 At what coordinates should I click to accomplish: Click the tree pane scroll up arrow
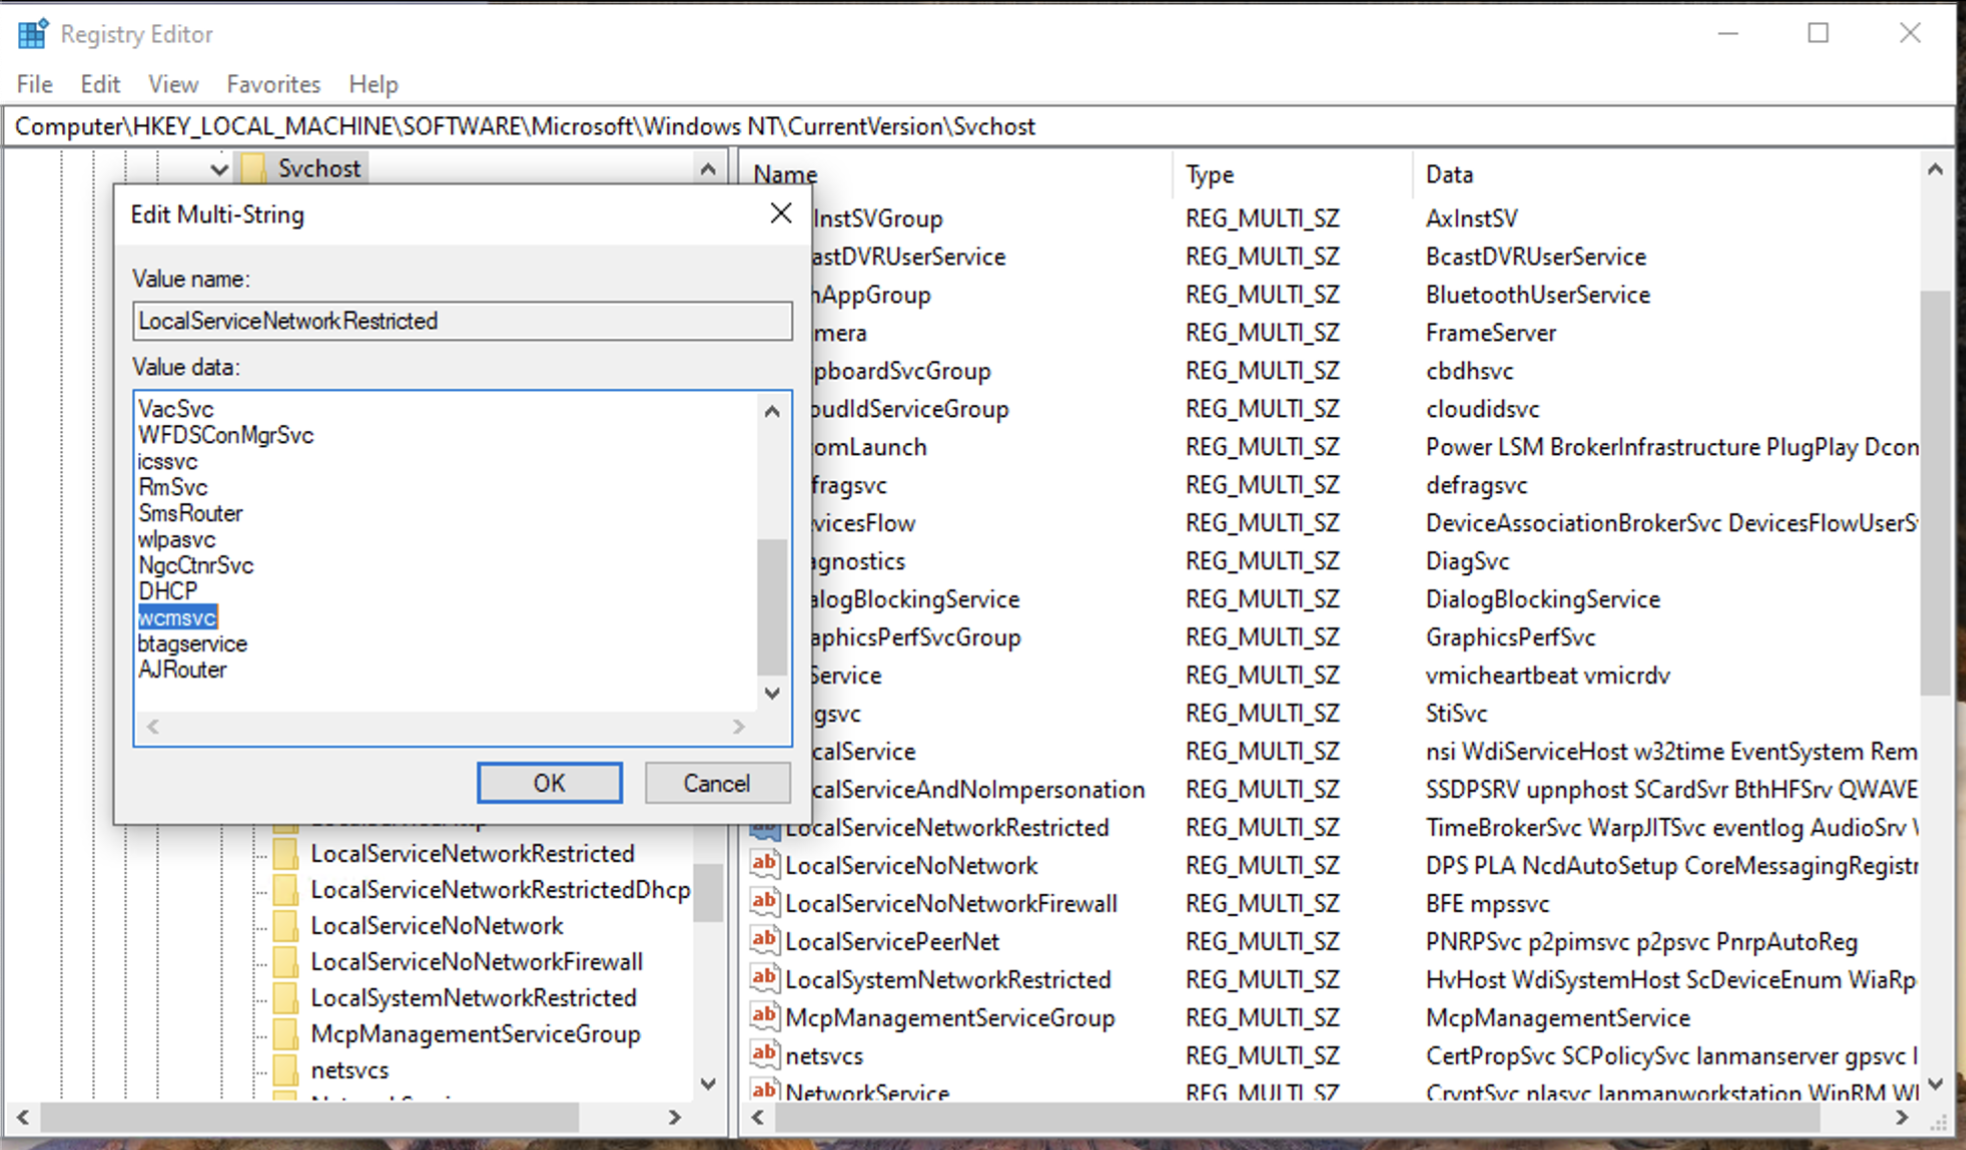point(708,169)
